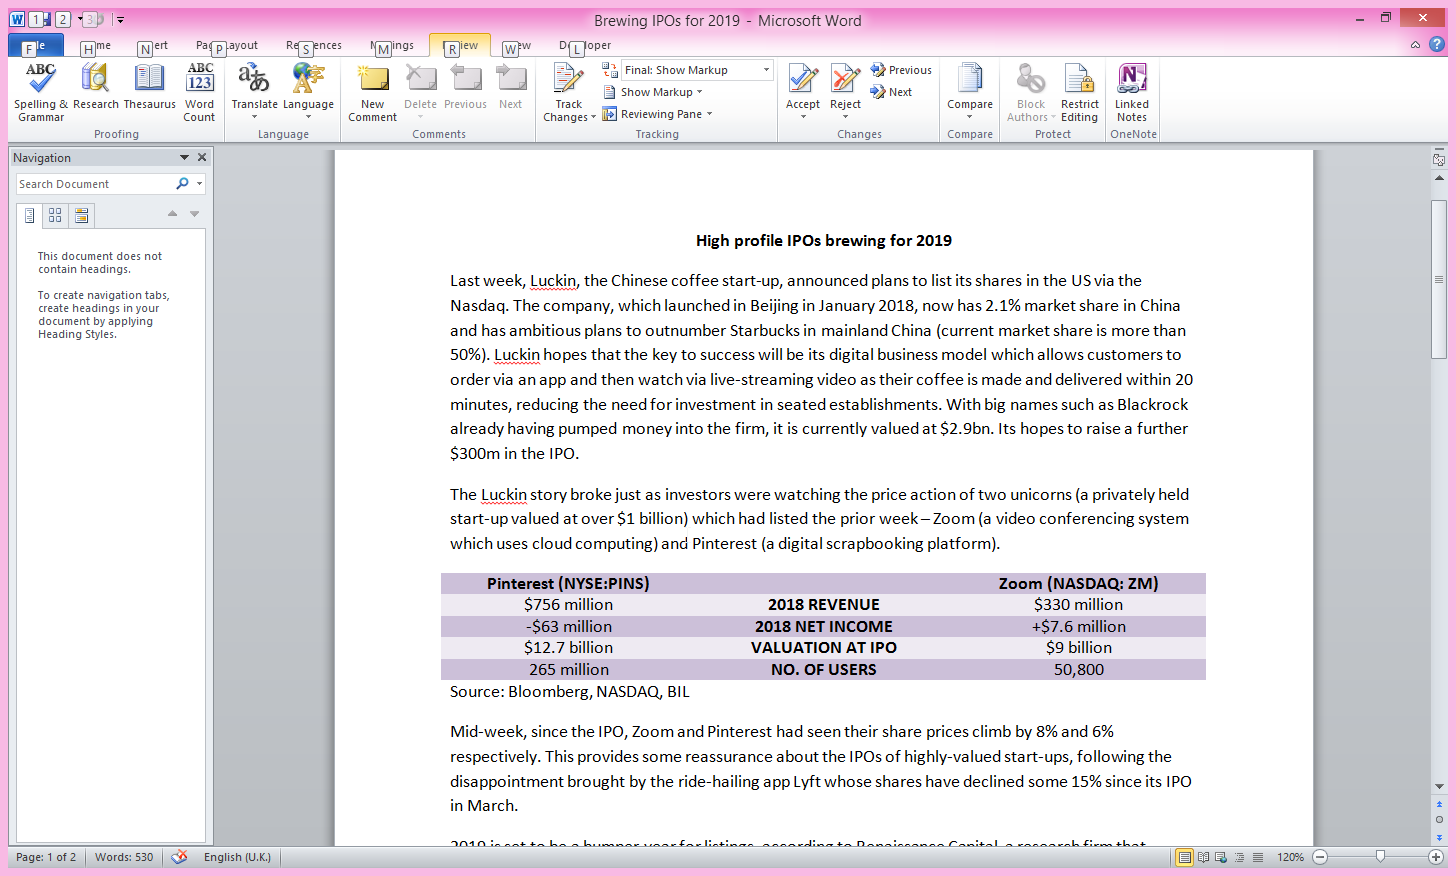Switch to Full Screen Reading view
This screenshot has height=876, width=1456.
click(1203, 857)
